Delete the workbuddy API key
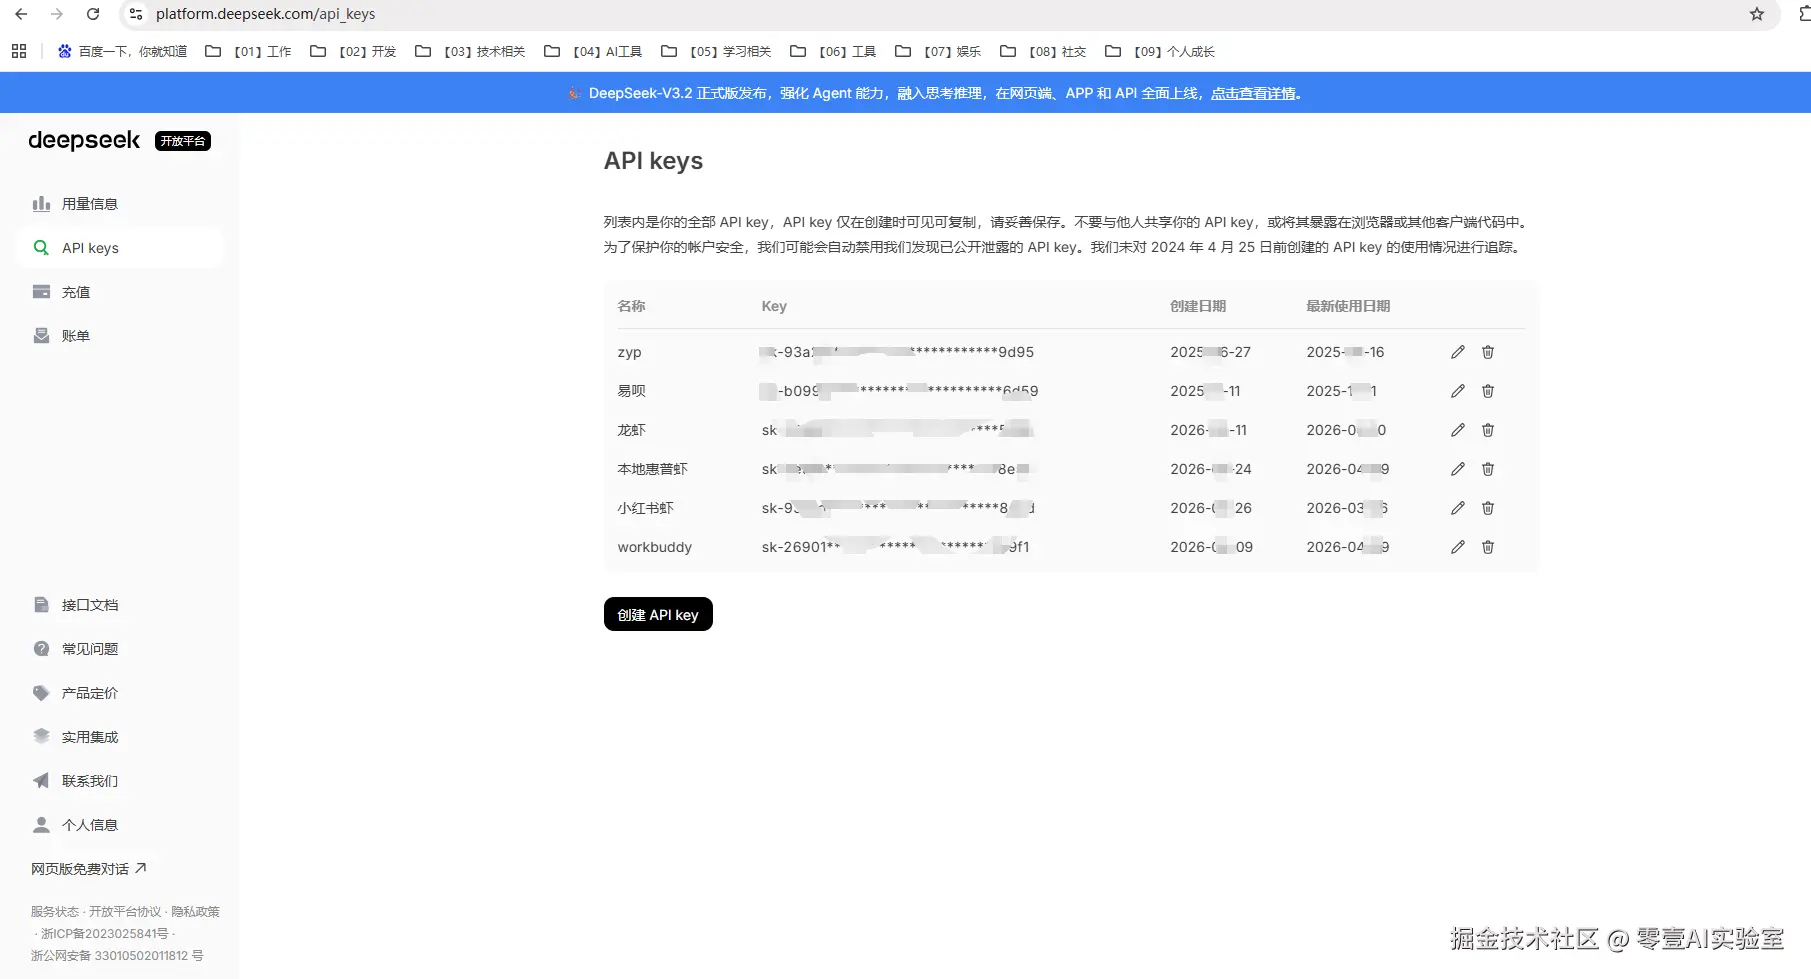This screenshot has height=979, width=1811. (1488, 547)
